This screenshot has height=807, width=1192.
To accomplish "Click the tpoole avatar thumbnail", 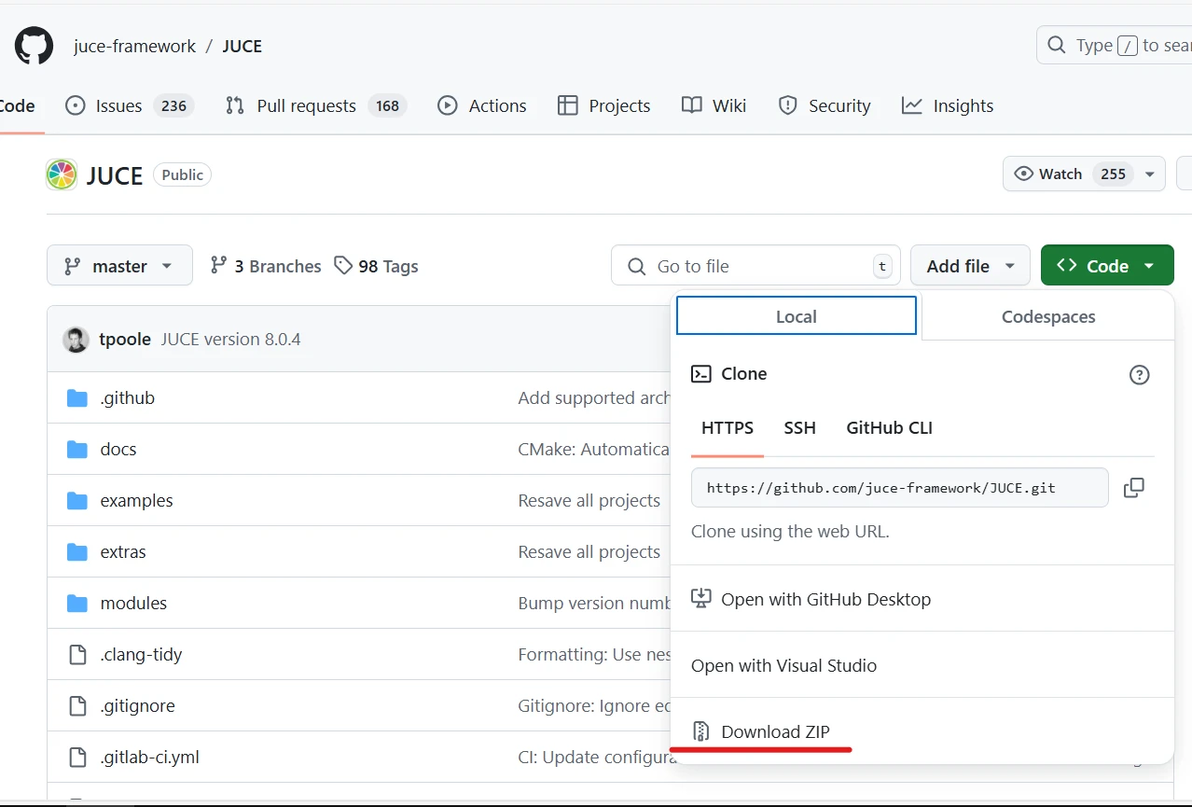I will click(76, 340).
